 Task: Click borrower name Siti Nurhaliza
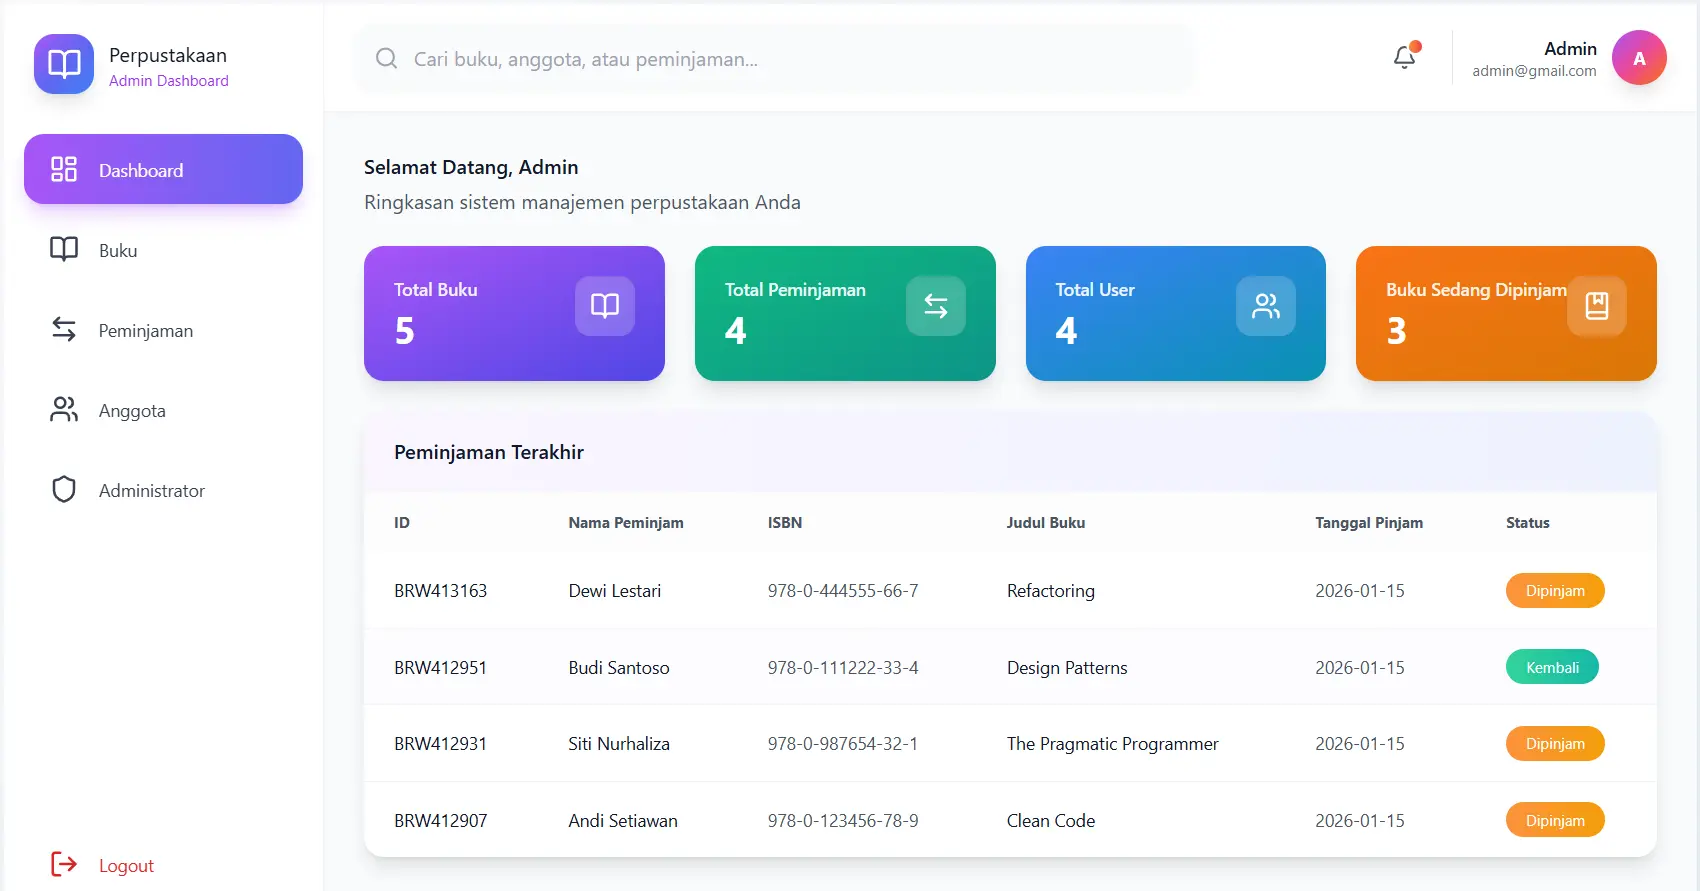619,743
